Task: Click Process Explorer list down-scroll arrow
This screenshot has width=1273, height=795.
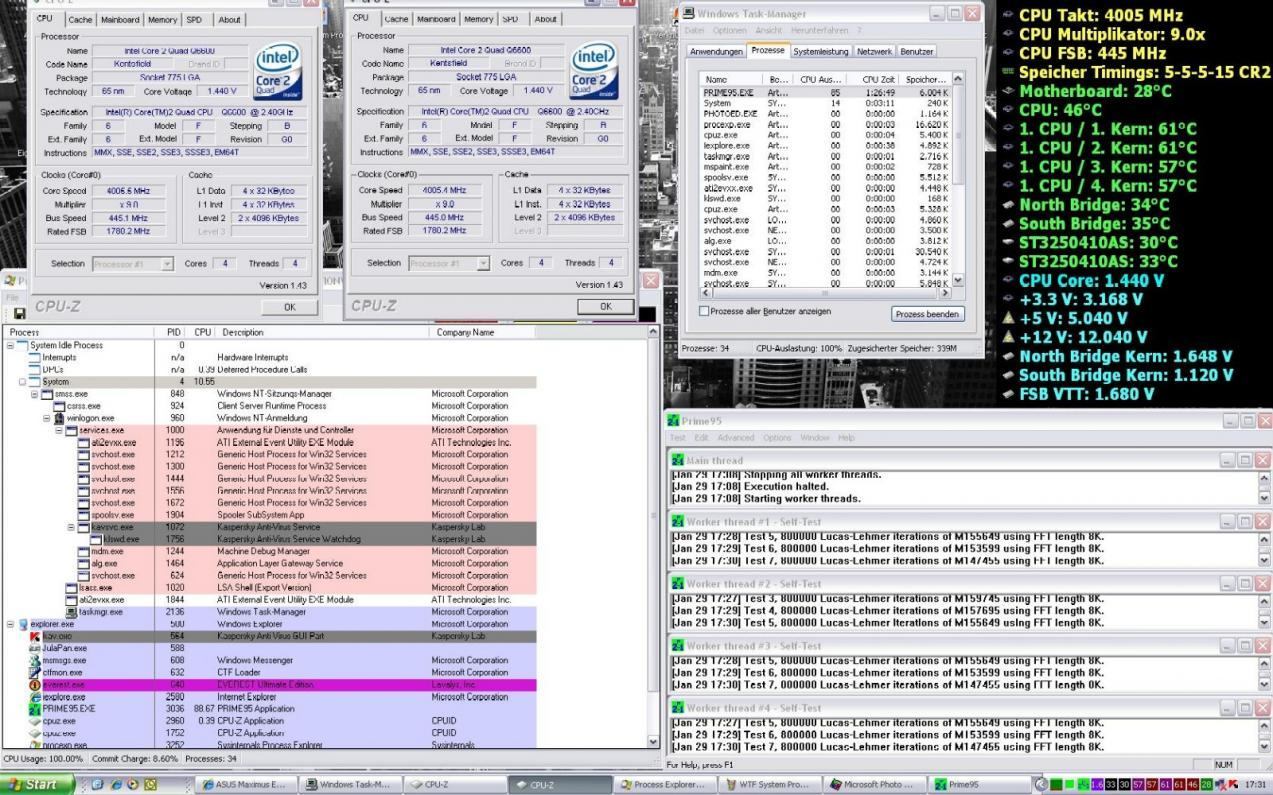Action: point(653,742)
